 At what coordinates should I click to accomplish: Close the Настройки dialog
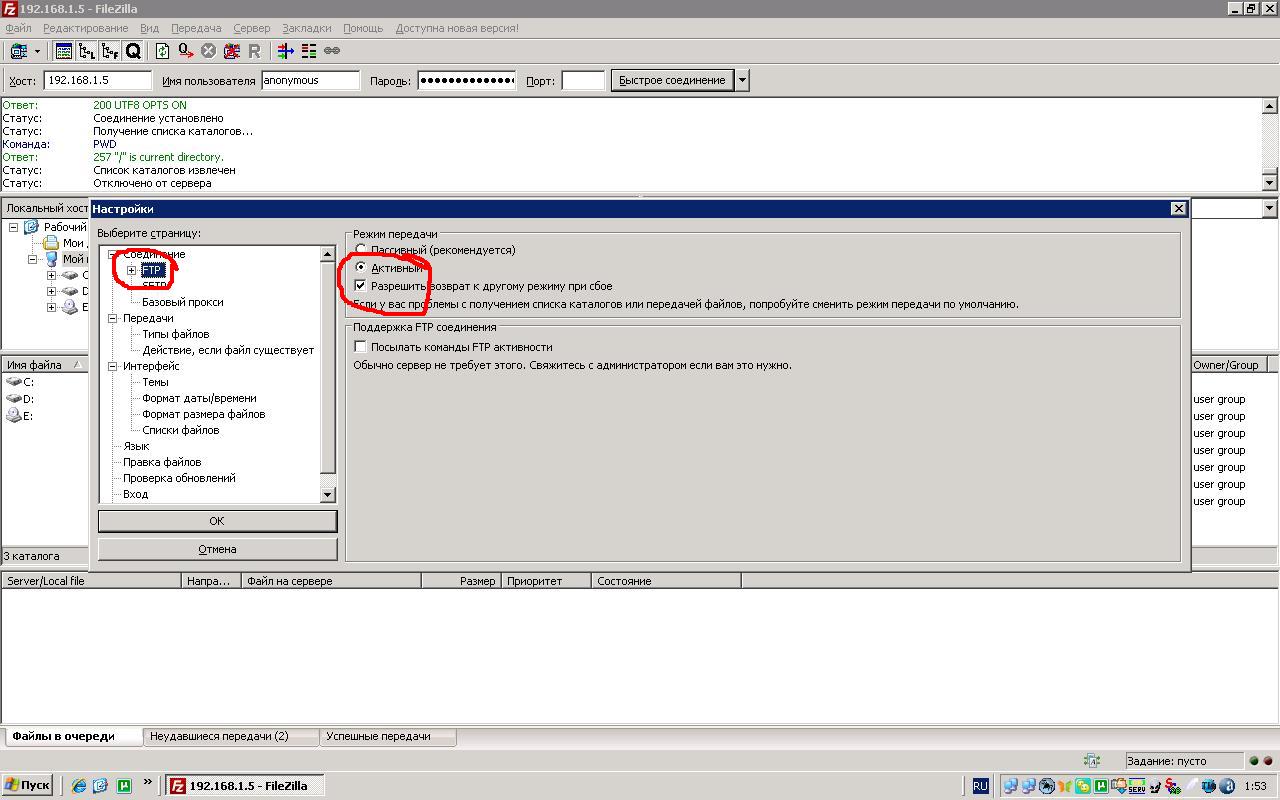(x=1178, y=208)
